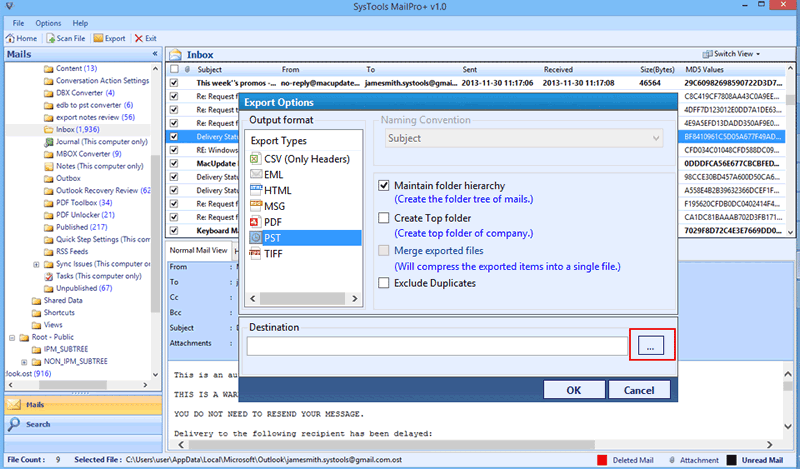This screenshot has height=469, width=800.
Task: Select the PST export type
Action: tap(305, 238)
